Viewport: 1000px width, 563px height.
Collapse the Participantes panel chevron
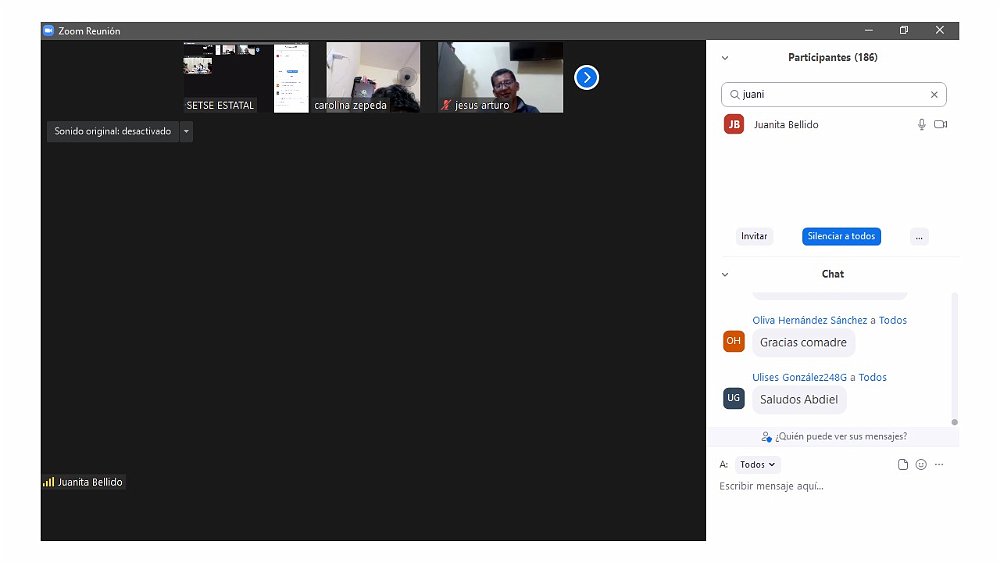point(725,58)
